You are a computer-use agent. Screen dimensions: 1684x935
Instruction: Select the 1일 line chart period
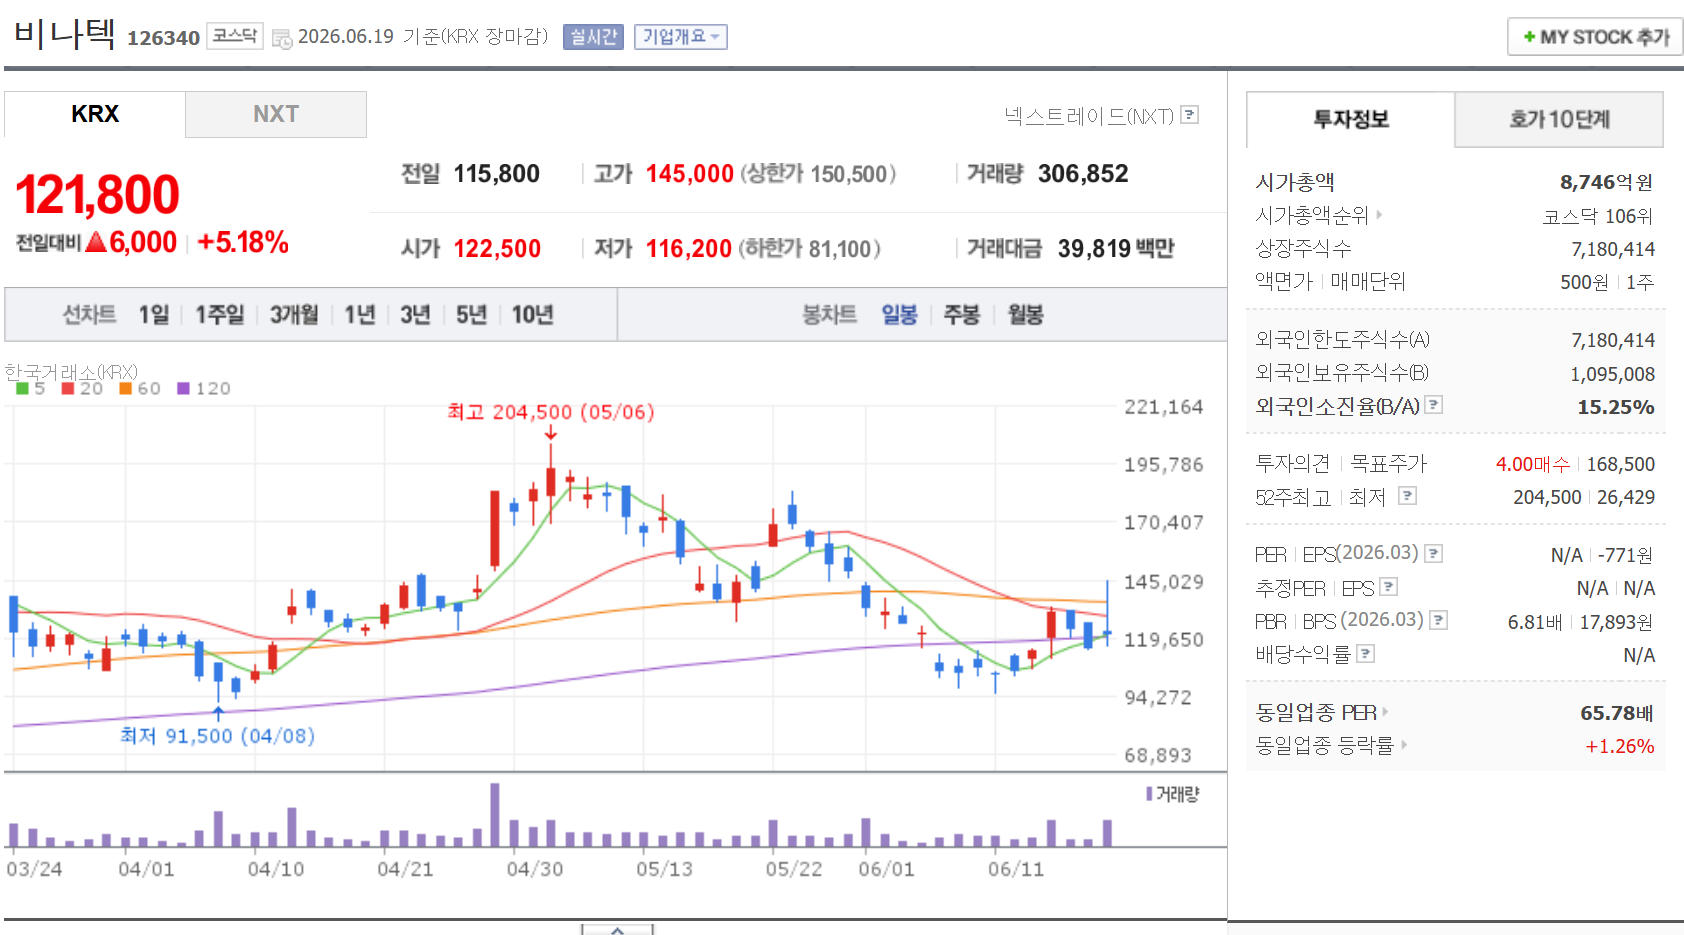[x=154, y=315]
